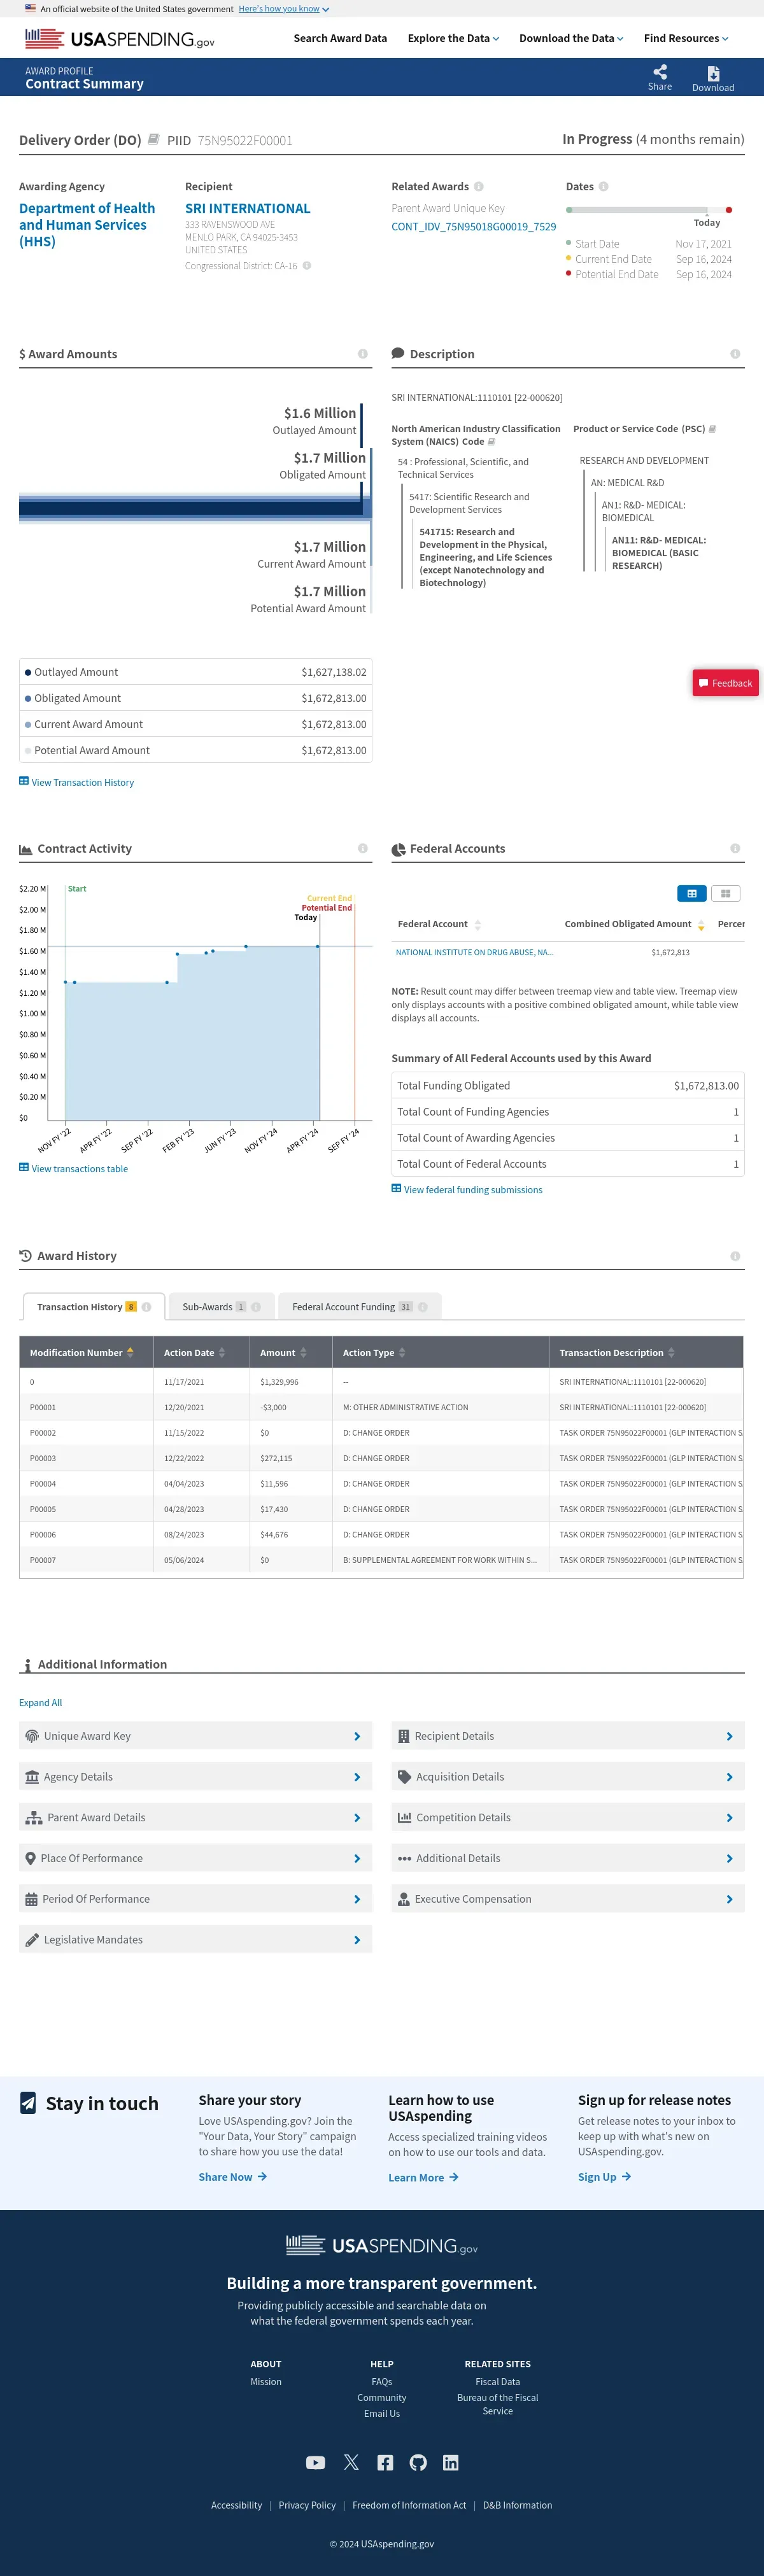Click Expand All link
This screenshot has width=764, height=2576.
40,1703
